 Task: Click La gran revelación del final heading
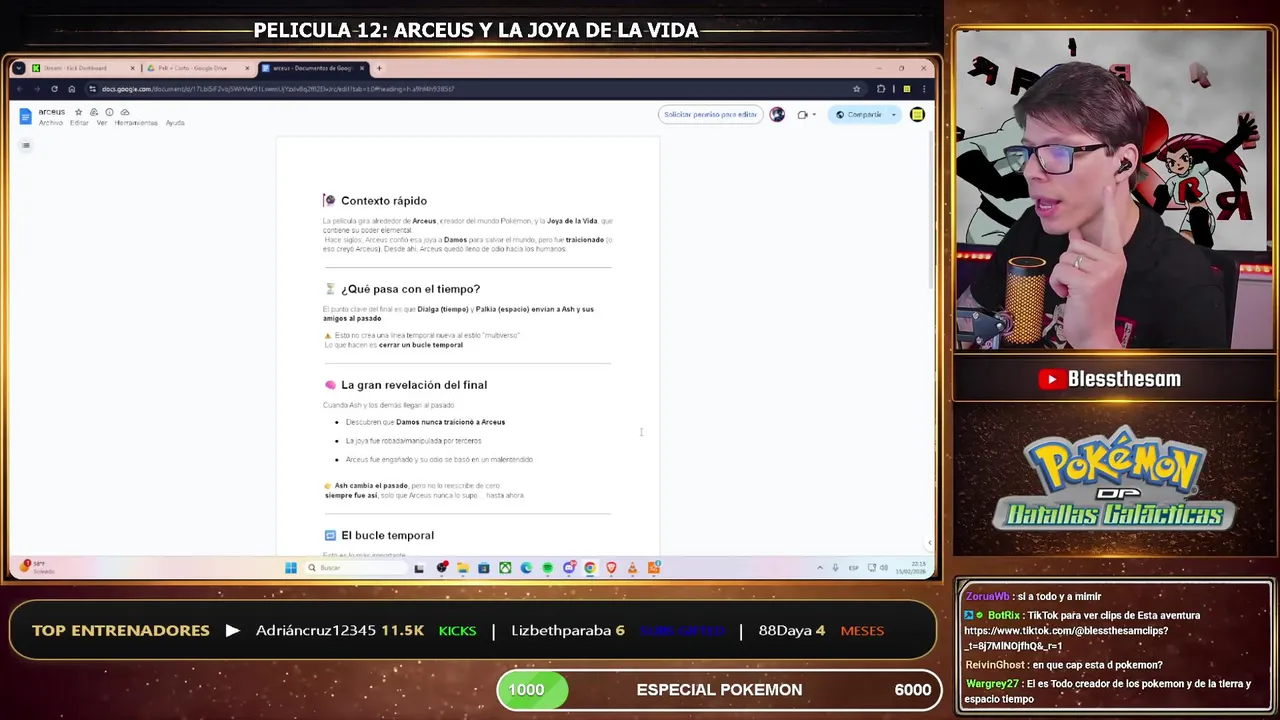[414, 385]
